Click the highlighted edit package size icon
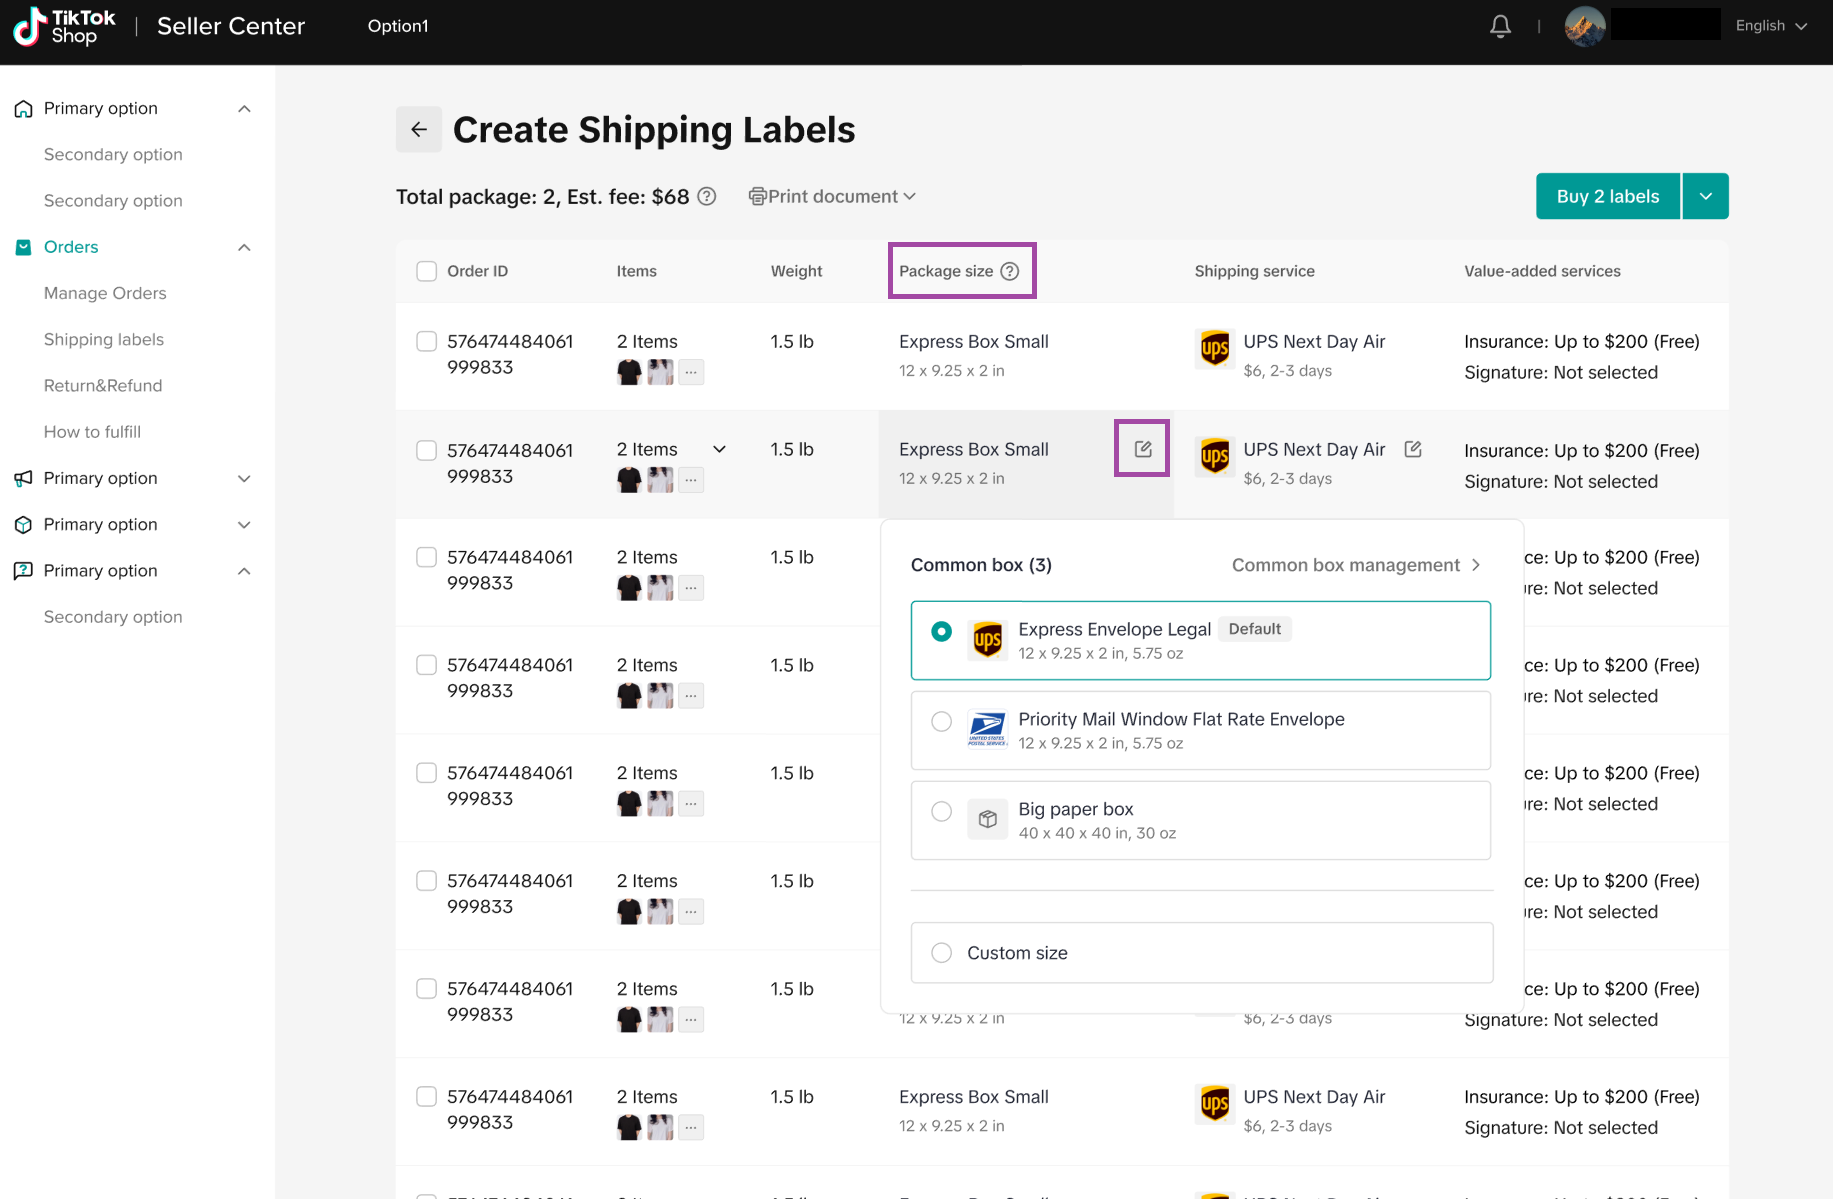The height and width of the screenshot is (1199, 1833). coord(1142,449)
